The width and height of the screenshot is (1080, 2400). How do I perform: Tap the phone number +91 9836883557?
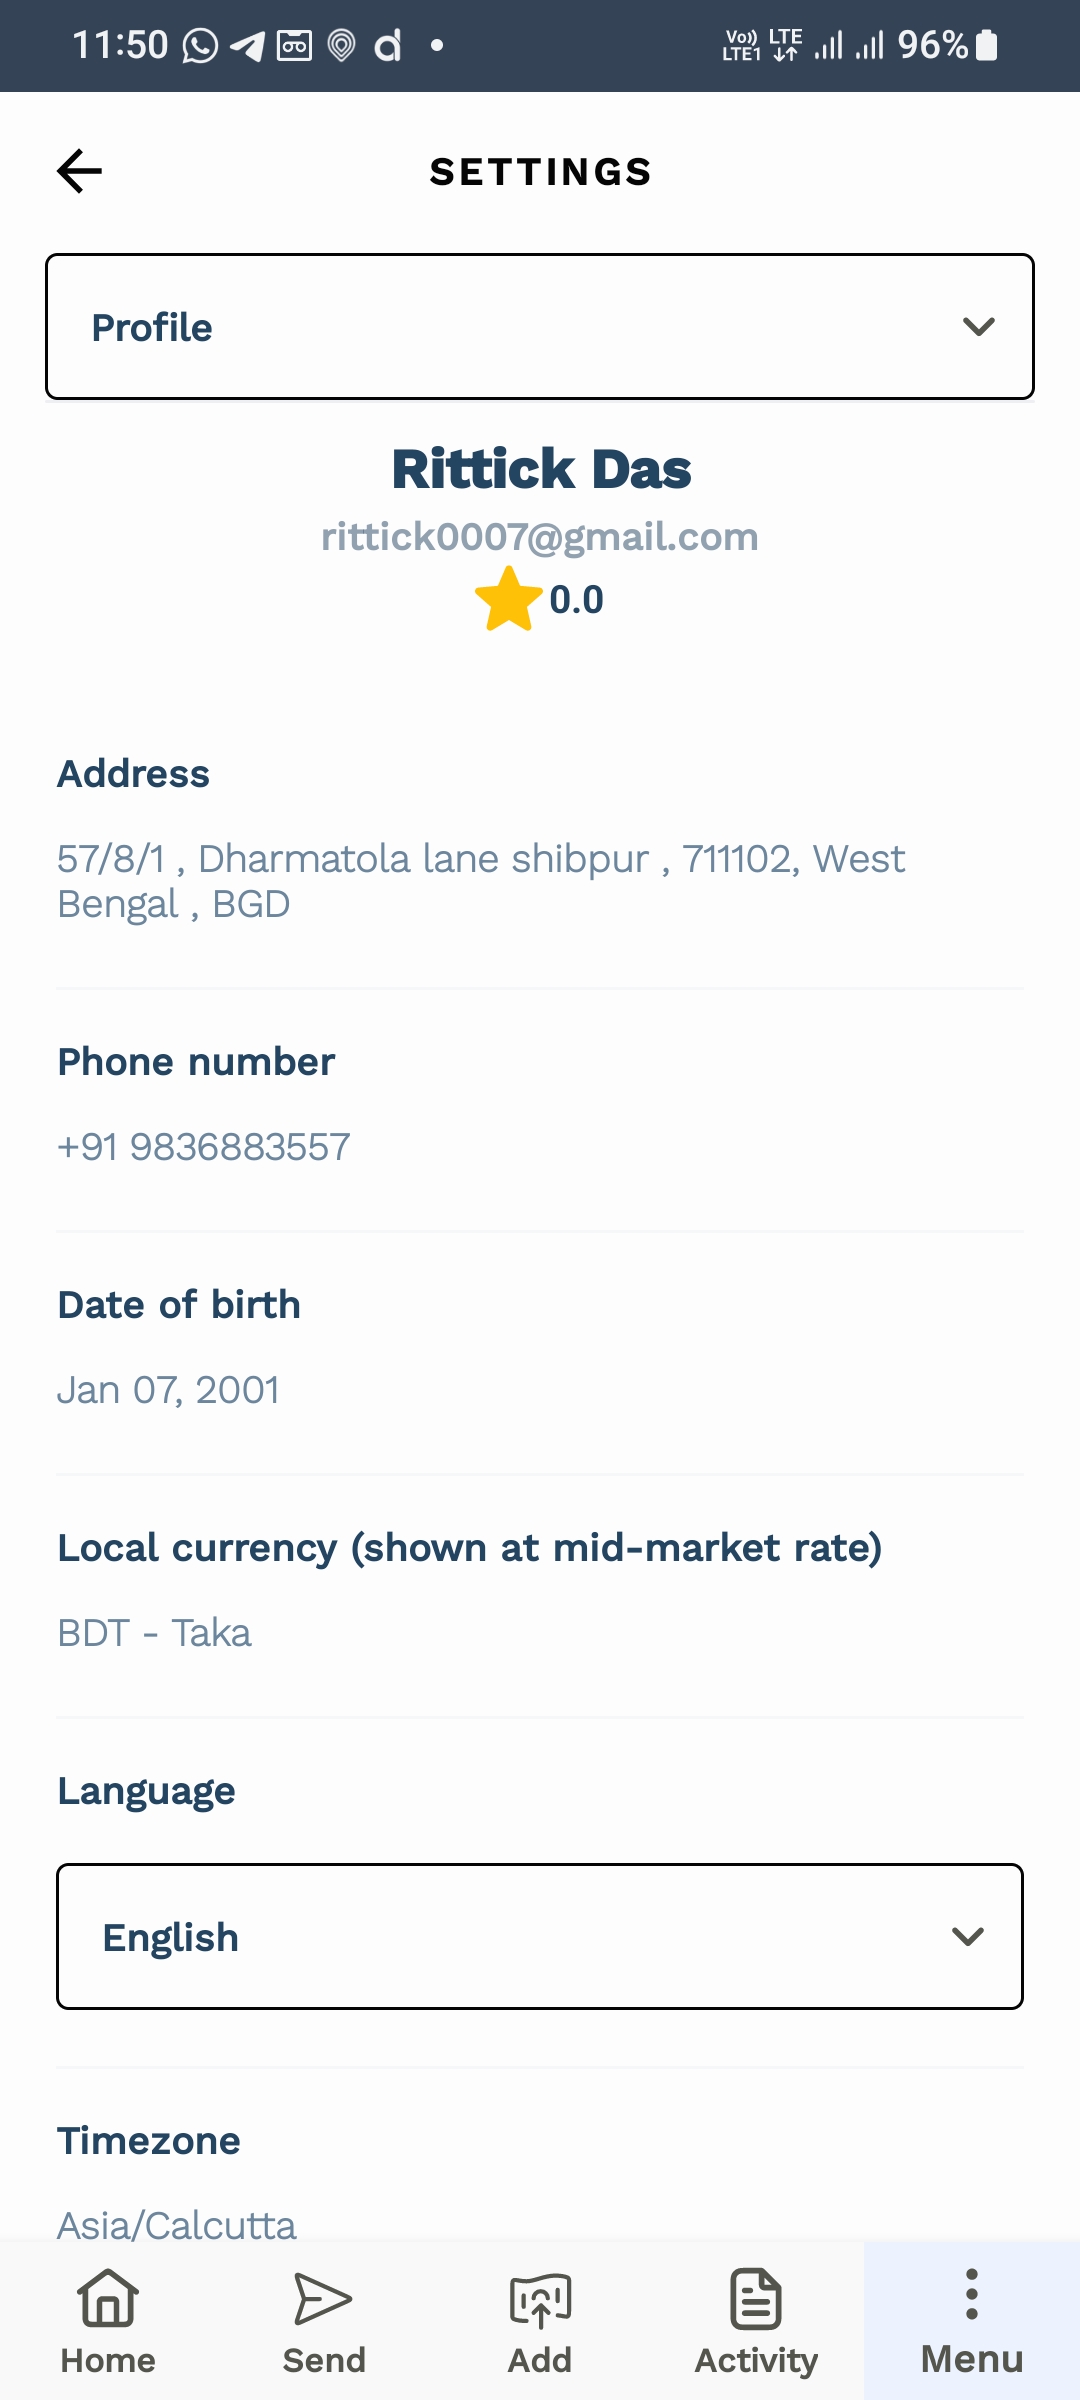(x=204, y=1147)
